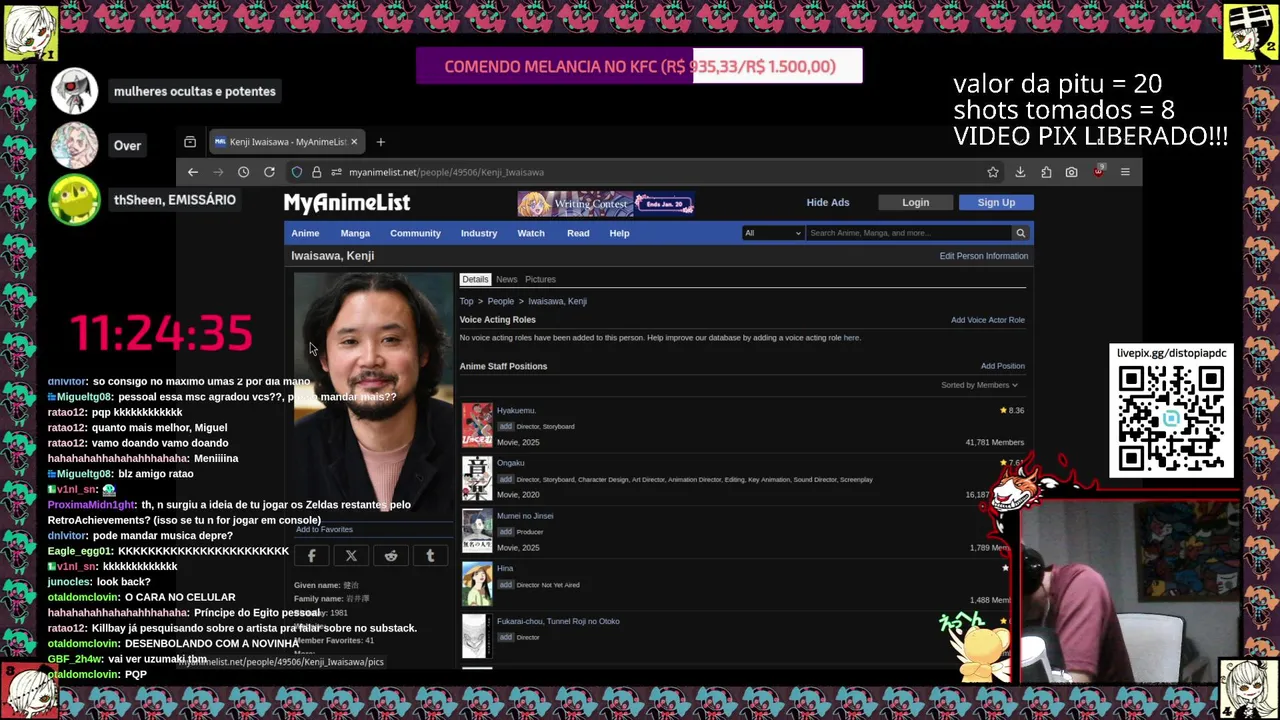Open the Anime menu
Viewport: 1280px width, 720px height.
click(305, 233)
